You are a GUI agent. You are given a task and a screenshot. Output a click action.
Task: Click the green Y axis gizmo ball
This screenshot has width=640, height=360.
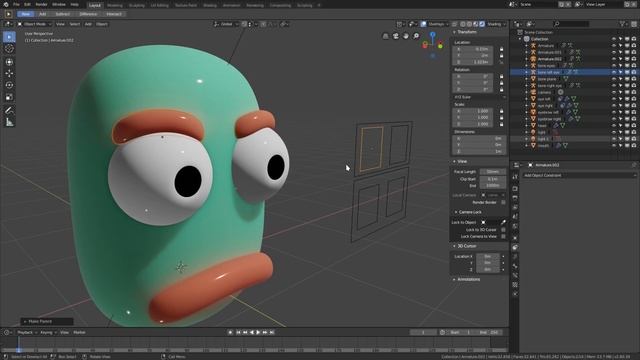[440, 46]
